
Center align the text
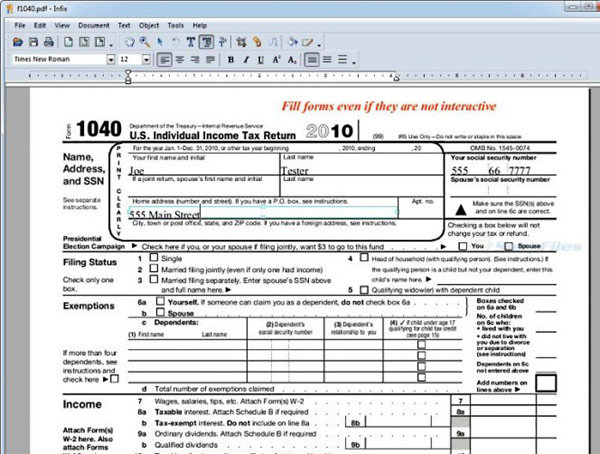[x=179, y=60]
